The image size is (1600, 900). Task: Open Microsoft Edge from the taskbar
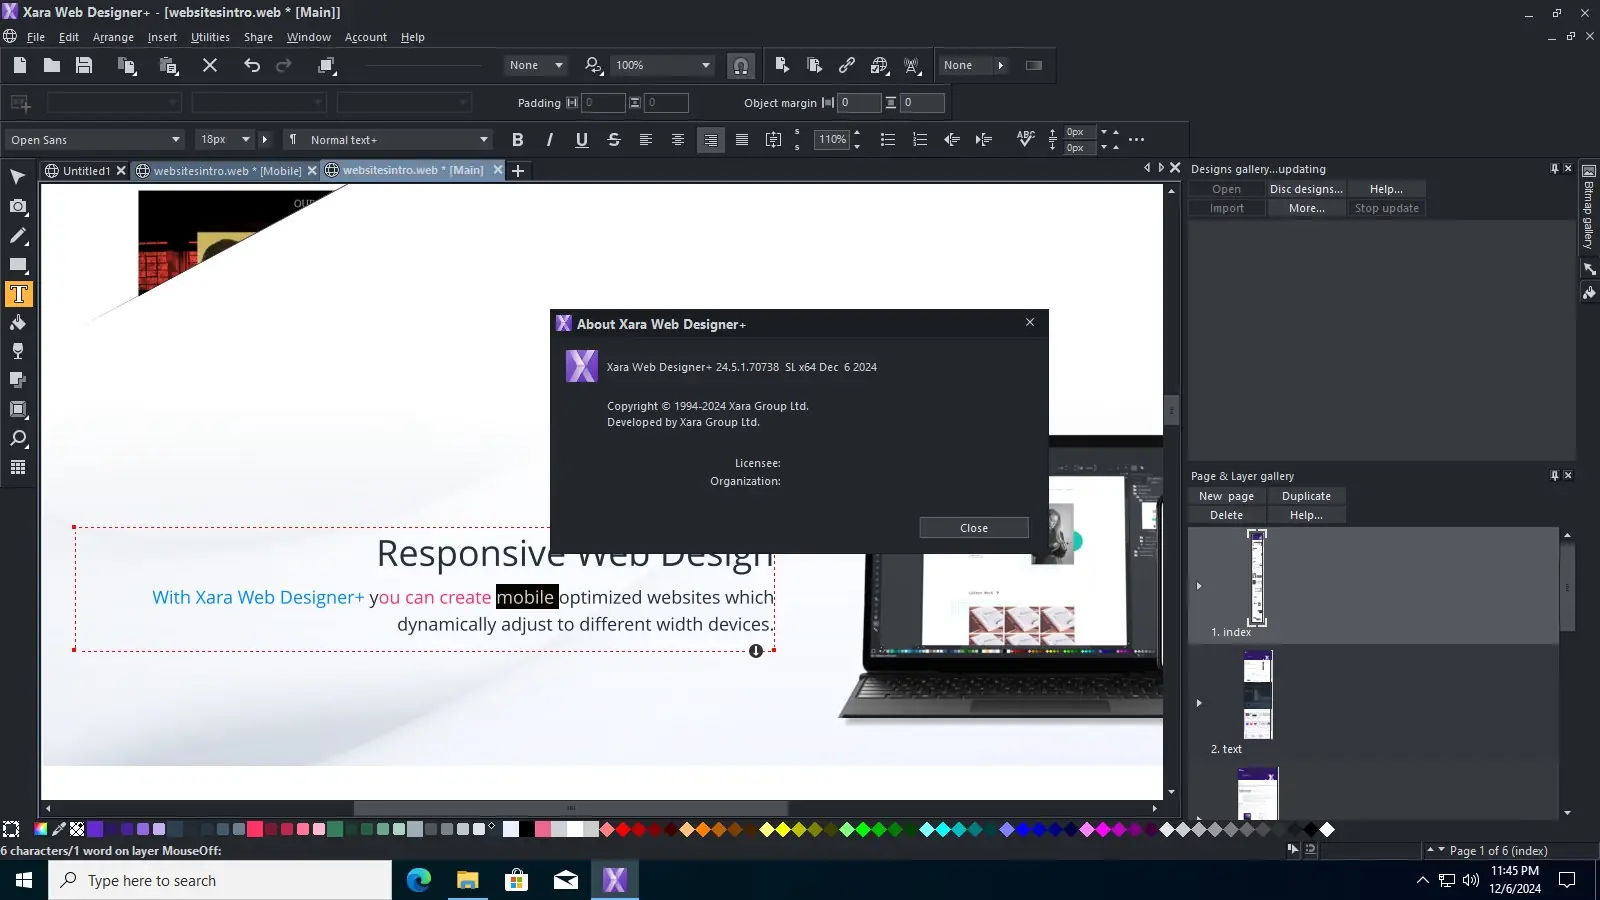(x=418, y=880)
